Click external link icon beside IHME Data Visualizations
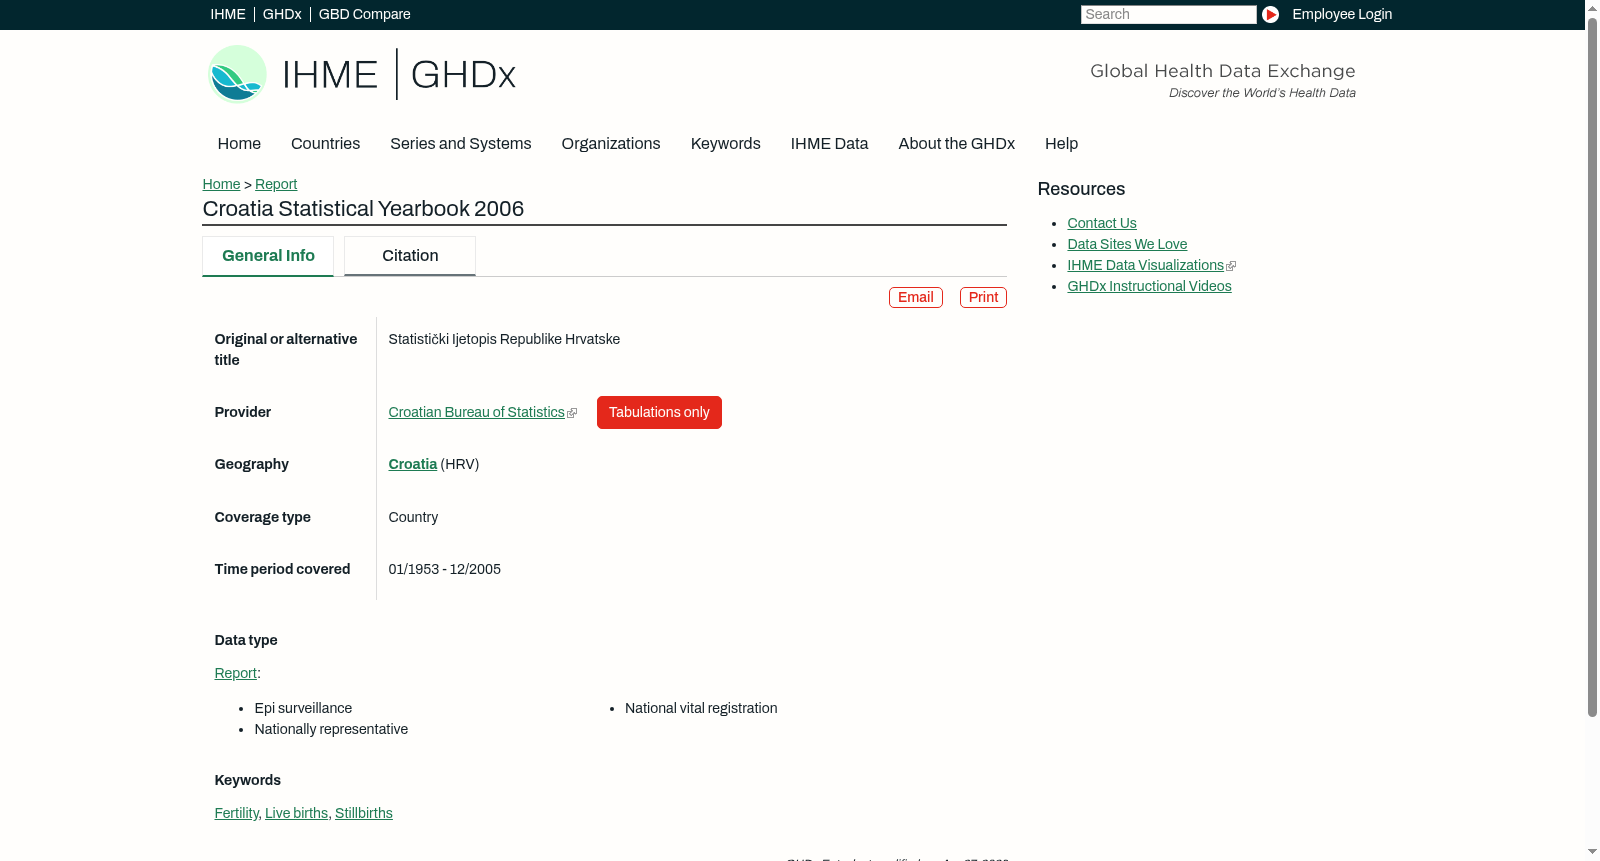The height and width of the screenshot is (861, 1600). (1231, 266)
